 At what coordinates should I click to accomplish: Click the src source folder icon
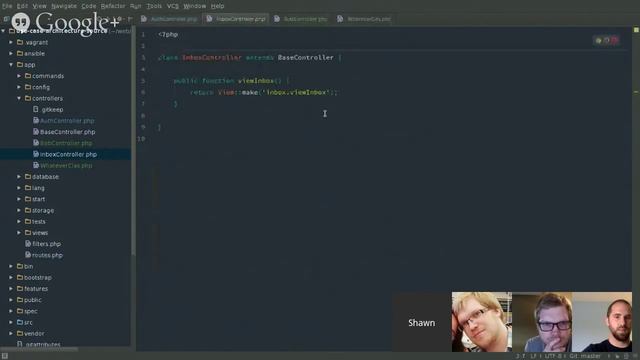pyautogui.click(x=20, y=322)
